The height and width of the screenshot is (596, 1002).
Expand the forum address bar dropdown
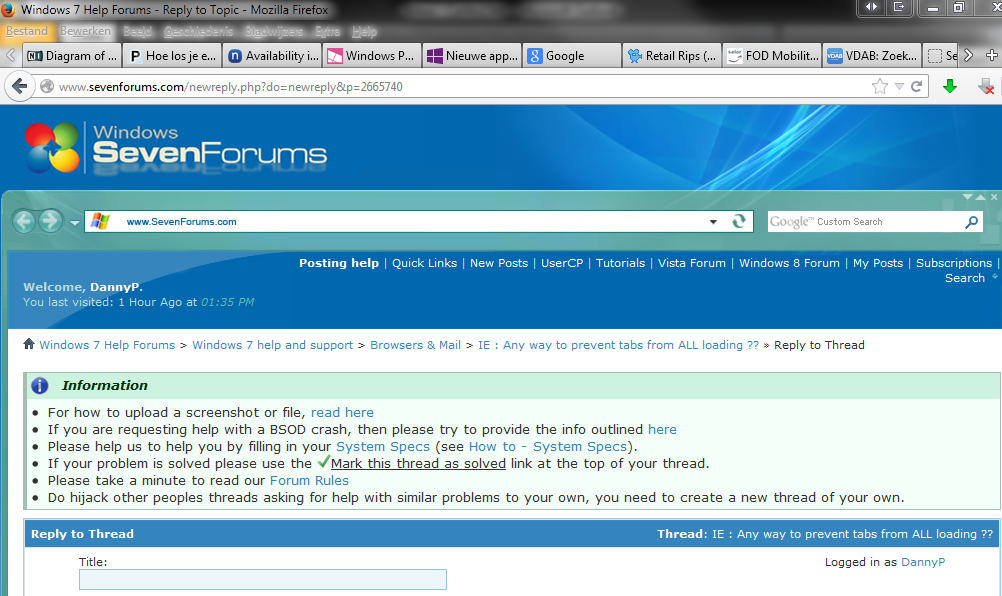tap(713, 222)
